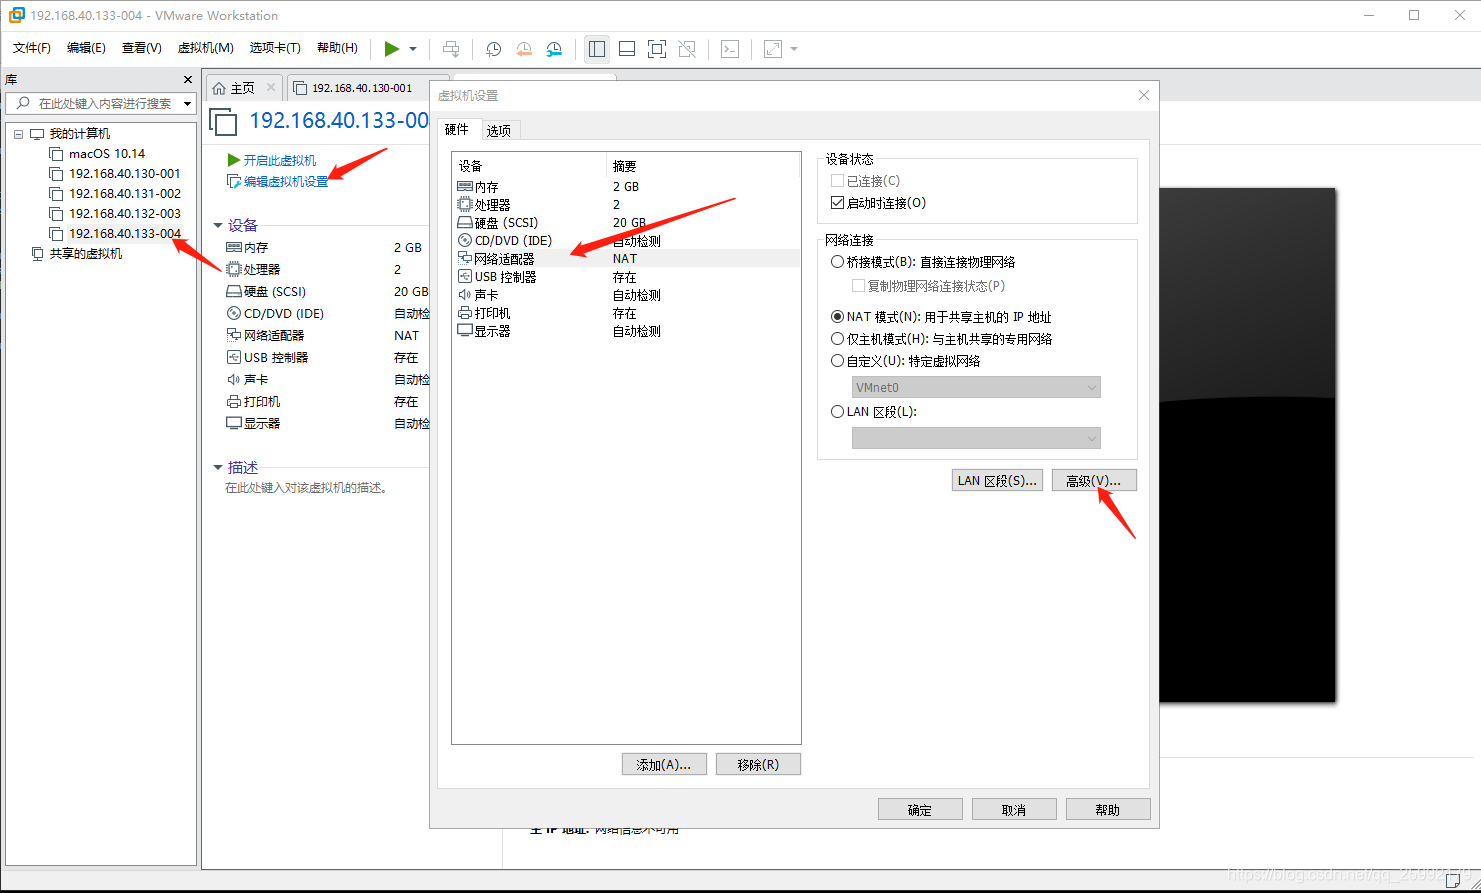Toggle the 启动时连接(O) checkbox
1481x893 pixels.
click(x=838, y=203)
